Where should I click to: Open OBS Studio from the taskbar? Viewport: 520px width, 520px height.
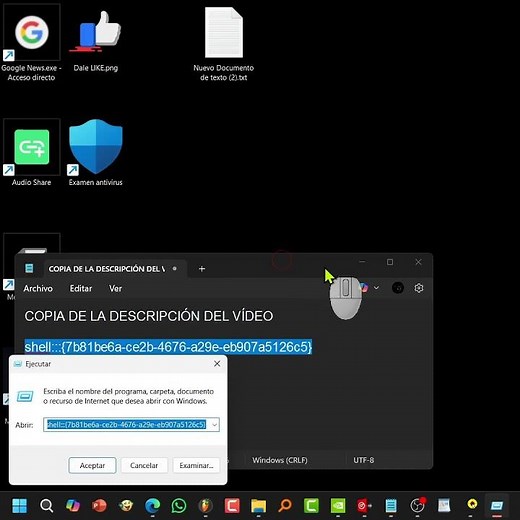point(417,506)
